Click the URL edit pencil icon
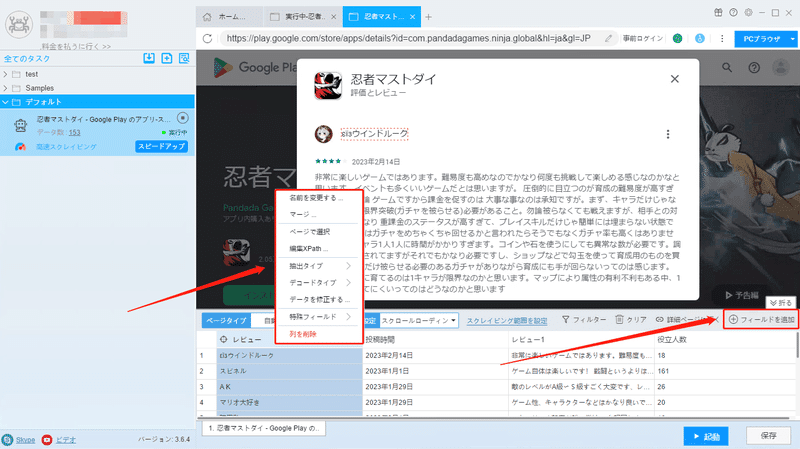The height and width of the screenshot is (449, 800). [x=609, y=38]
